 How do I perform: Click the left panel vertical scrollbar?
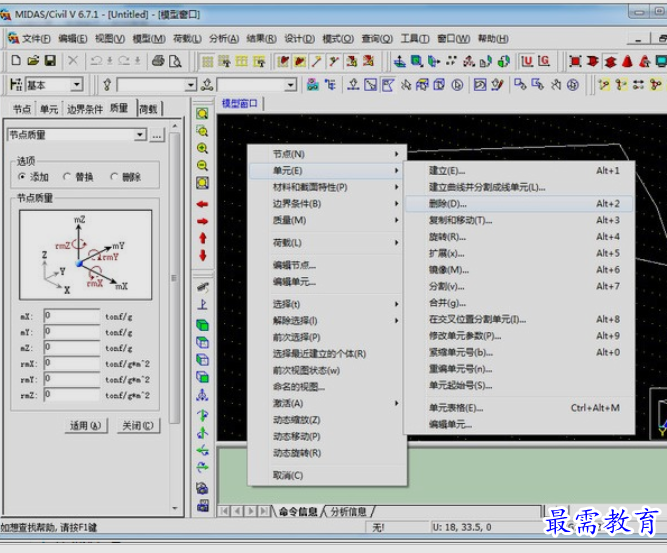click(x=174, y=276)
